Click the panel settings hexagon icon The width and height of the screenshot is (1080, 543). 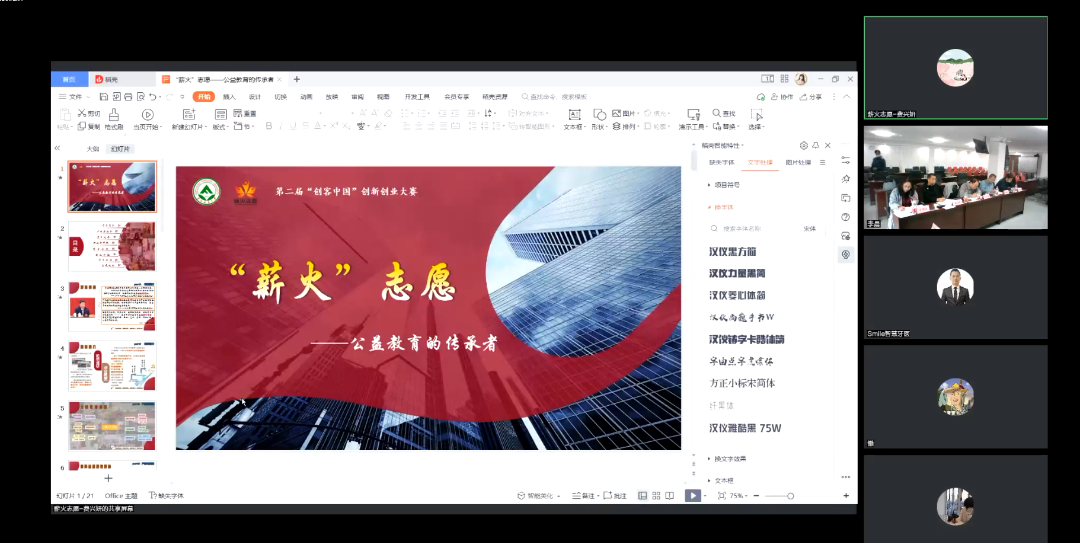click(x=804, y=145)
